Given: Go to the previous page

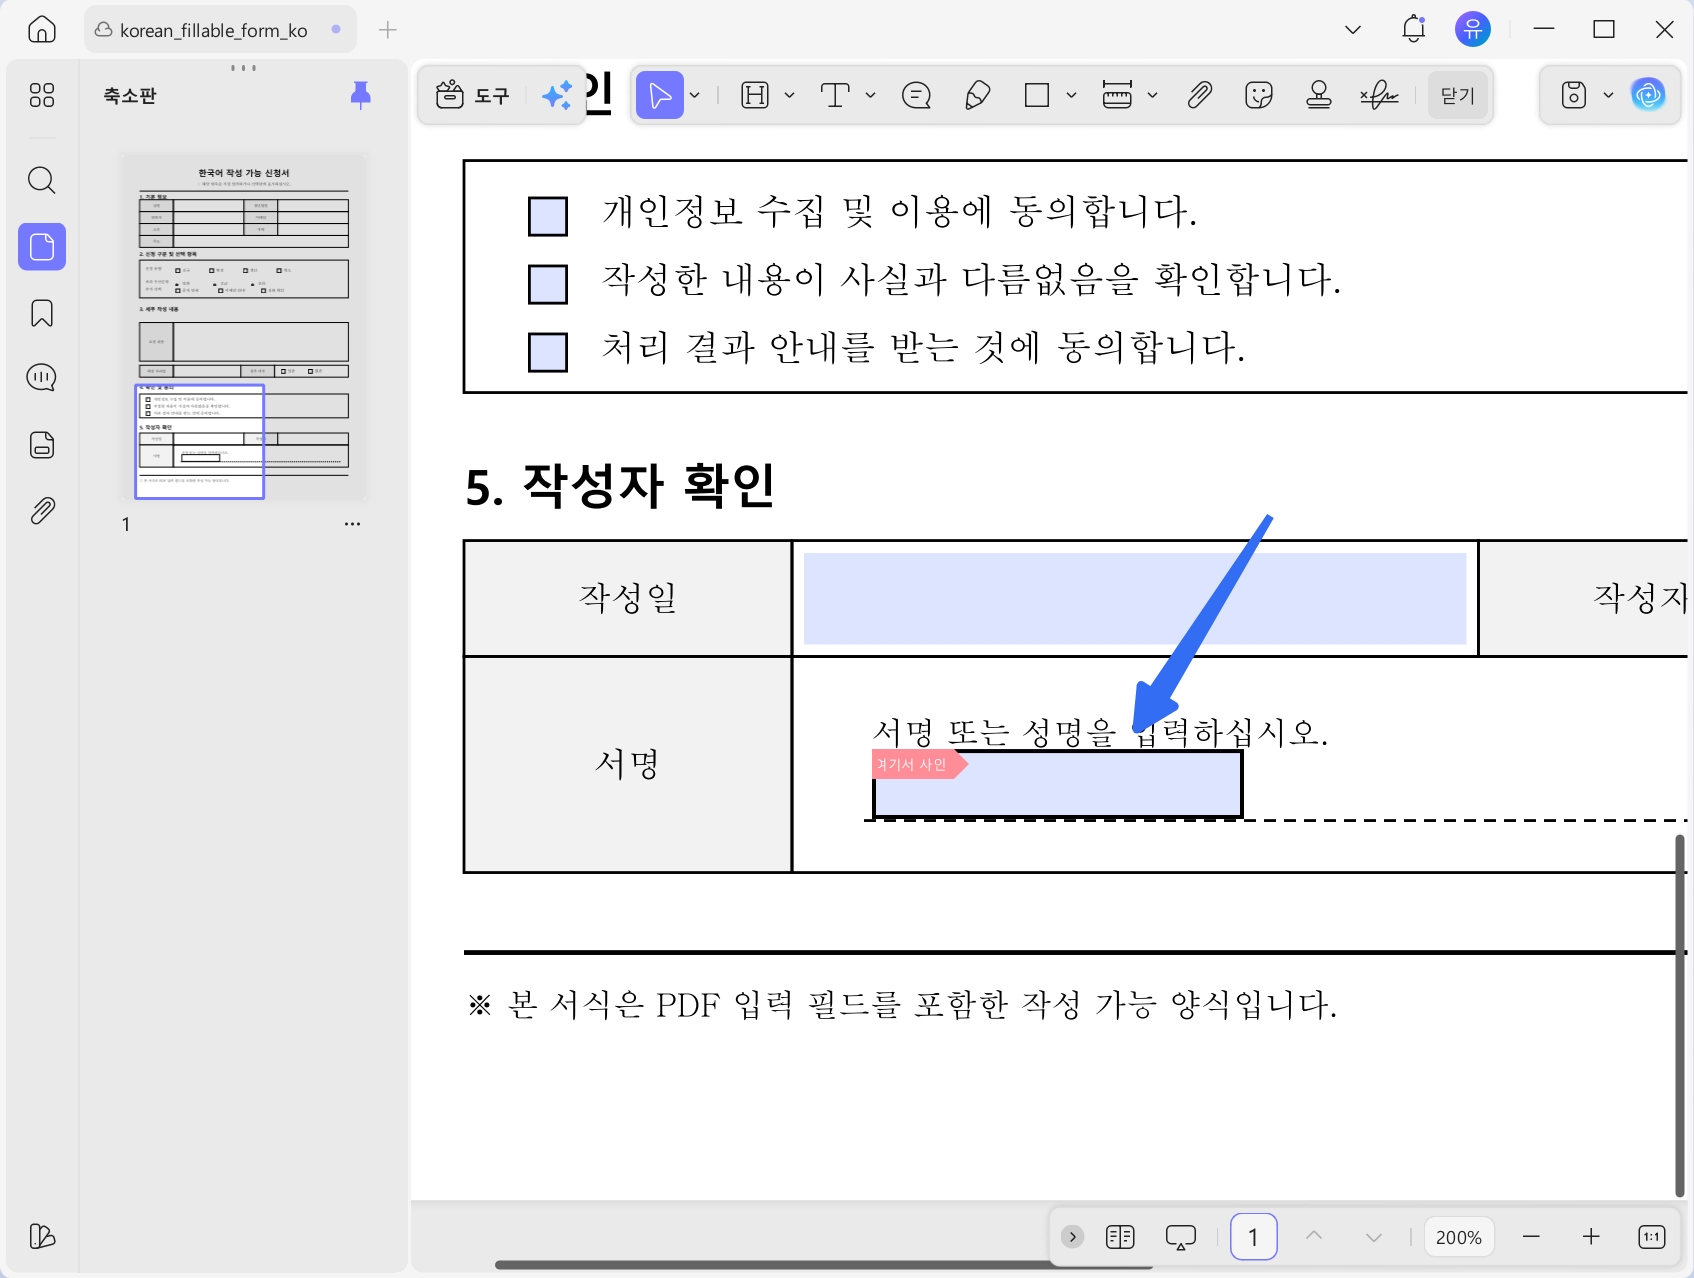Looking at the screenshot, I should (x=1314, y=1237).
